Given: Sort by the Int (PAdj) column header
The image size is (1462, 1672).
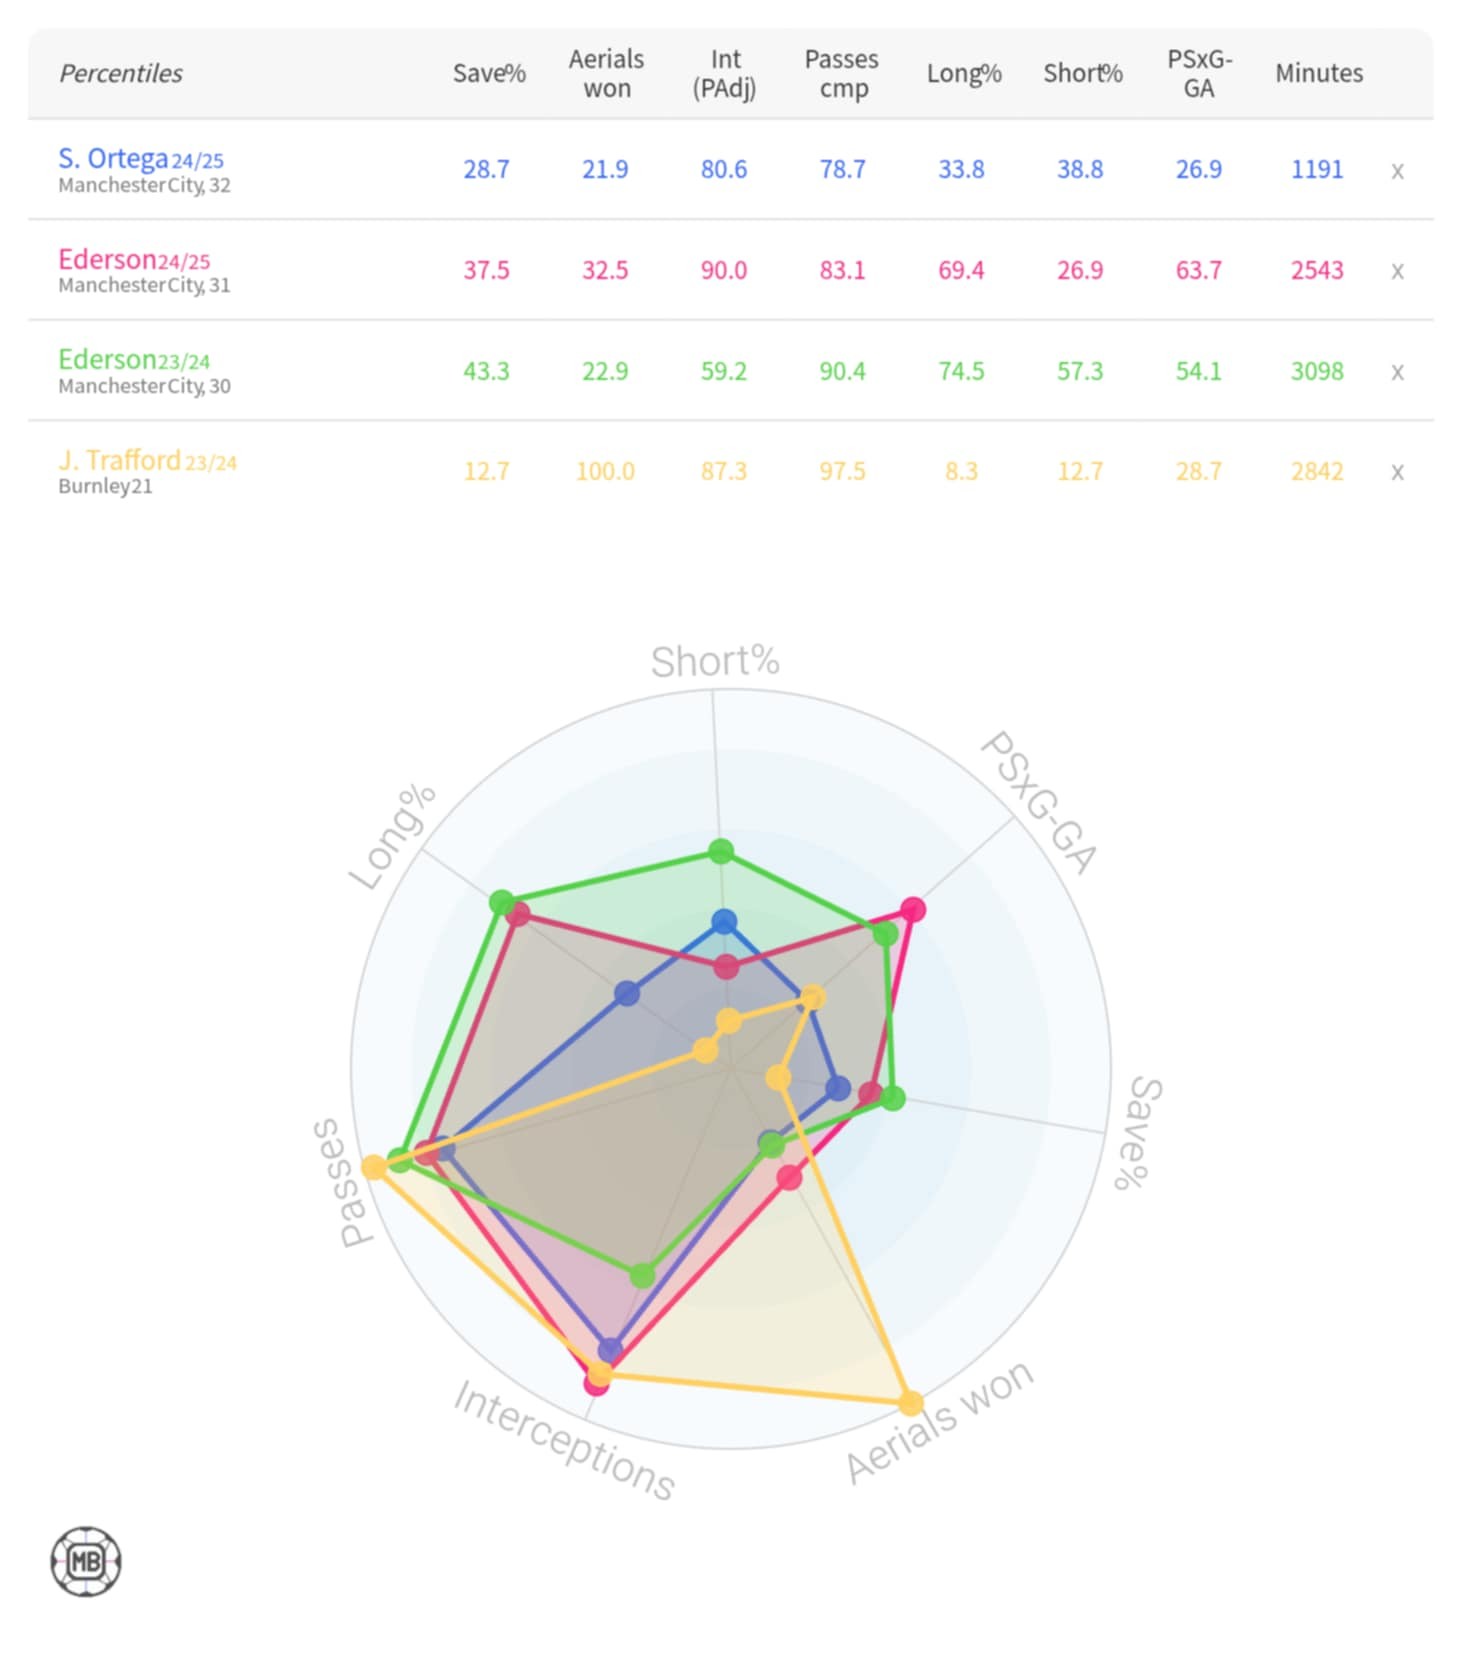Looking at the screenshot, I should [x=724, y=73].
